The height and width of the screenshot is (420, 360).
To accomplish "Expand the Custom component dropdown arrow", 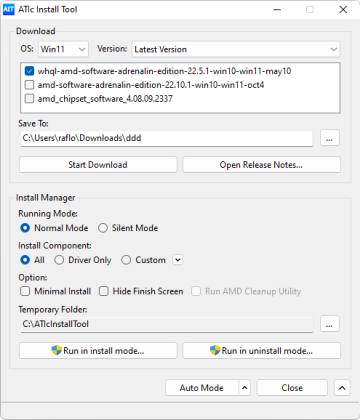I will click(178, 260).
